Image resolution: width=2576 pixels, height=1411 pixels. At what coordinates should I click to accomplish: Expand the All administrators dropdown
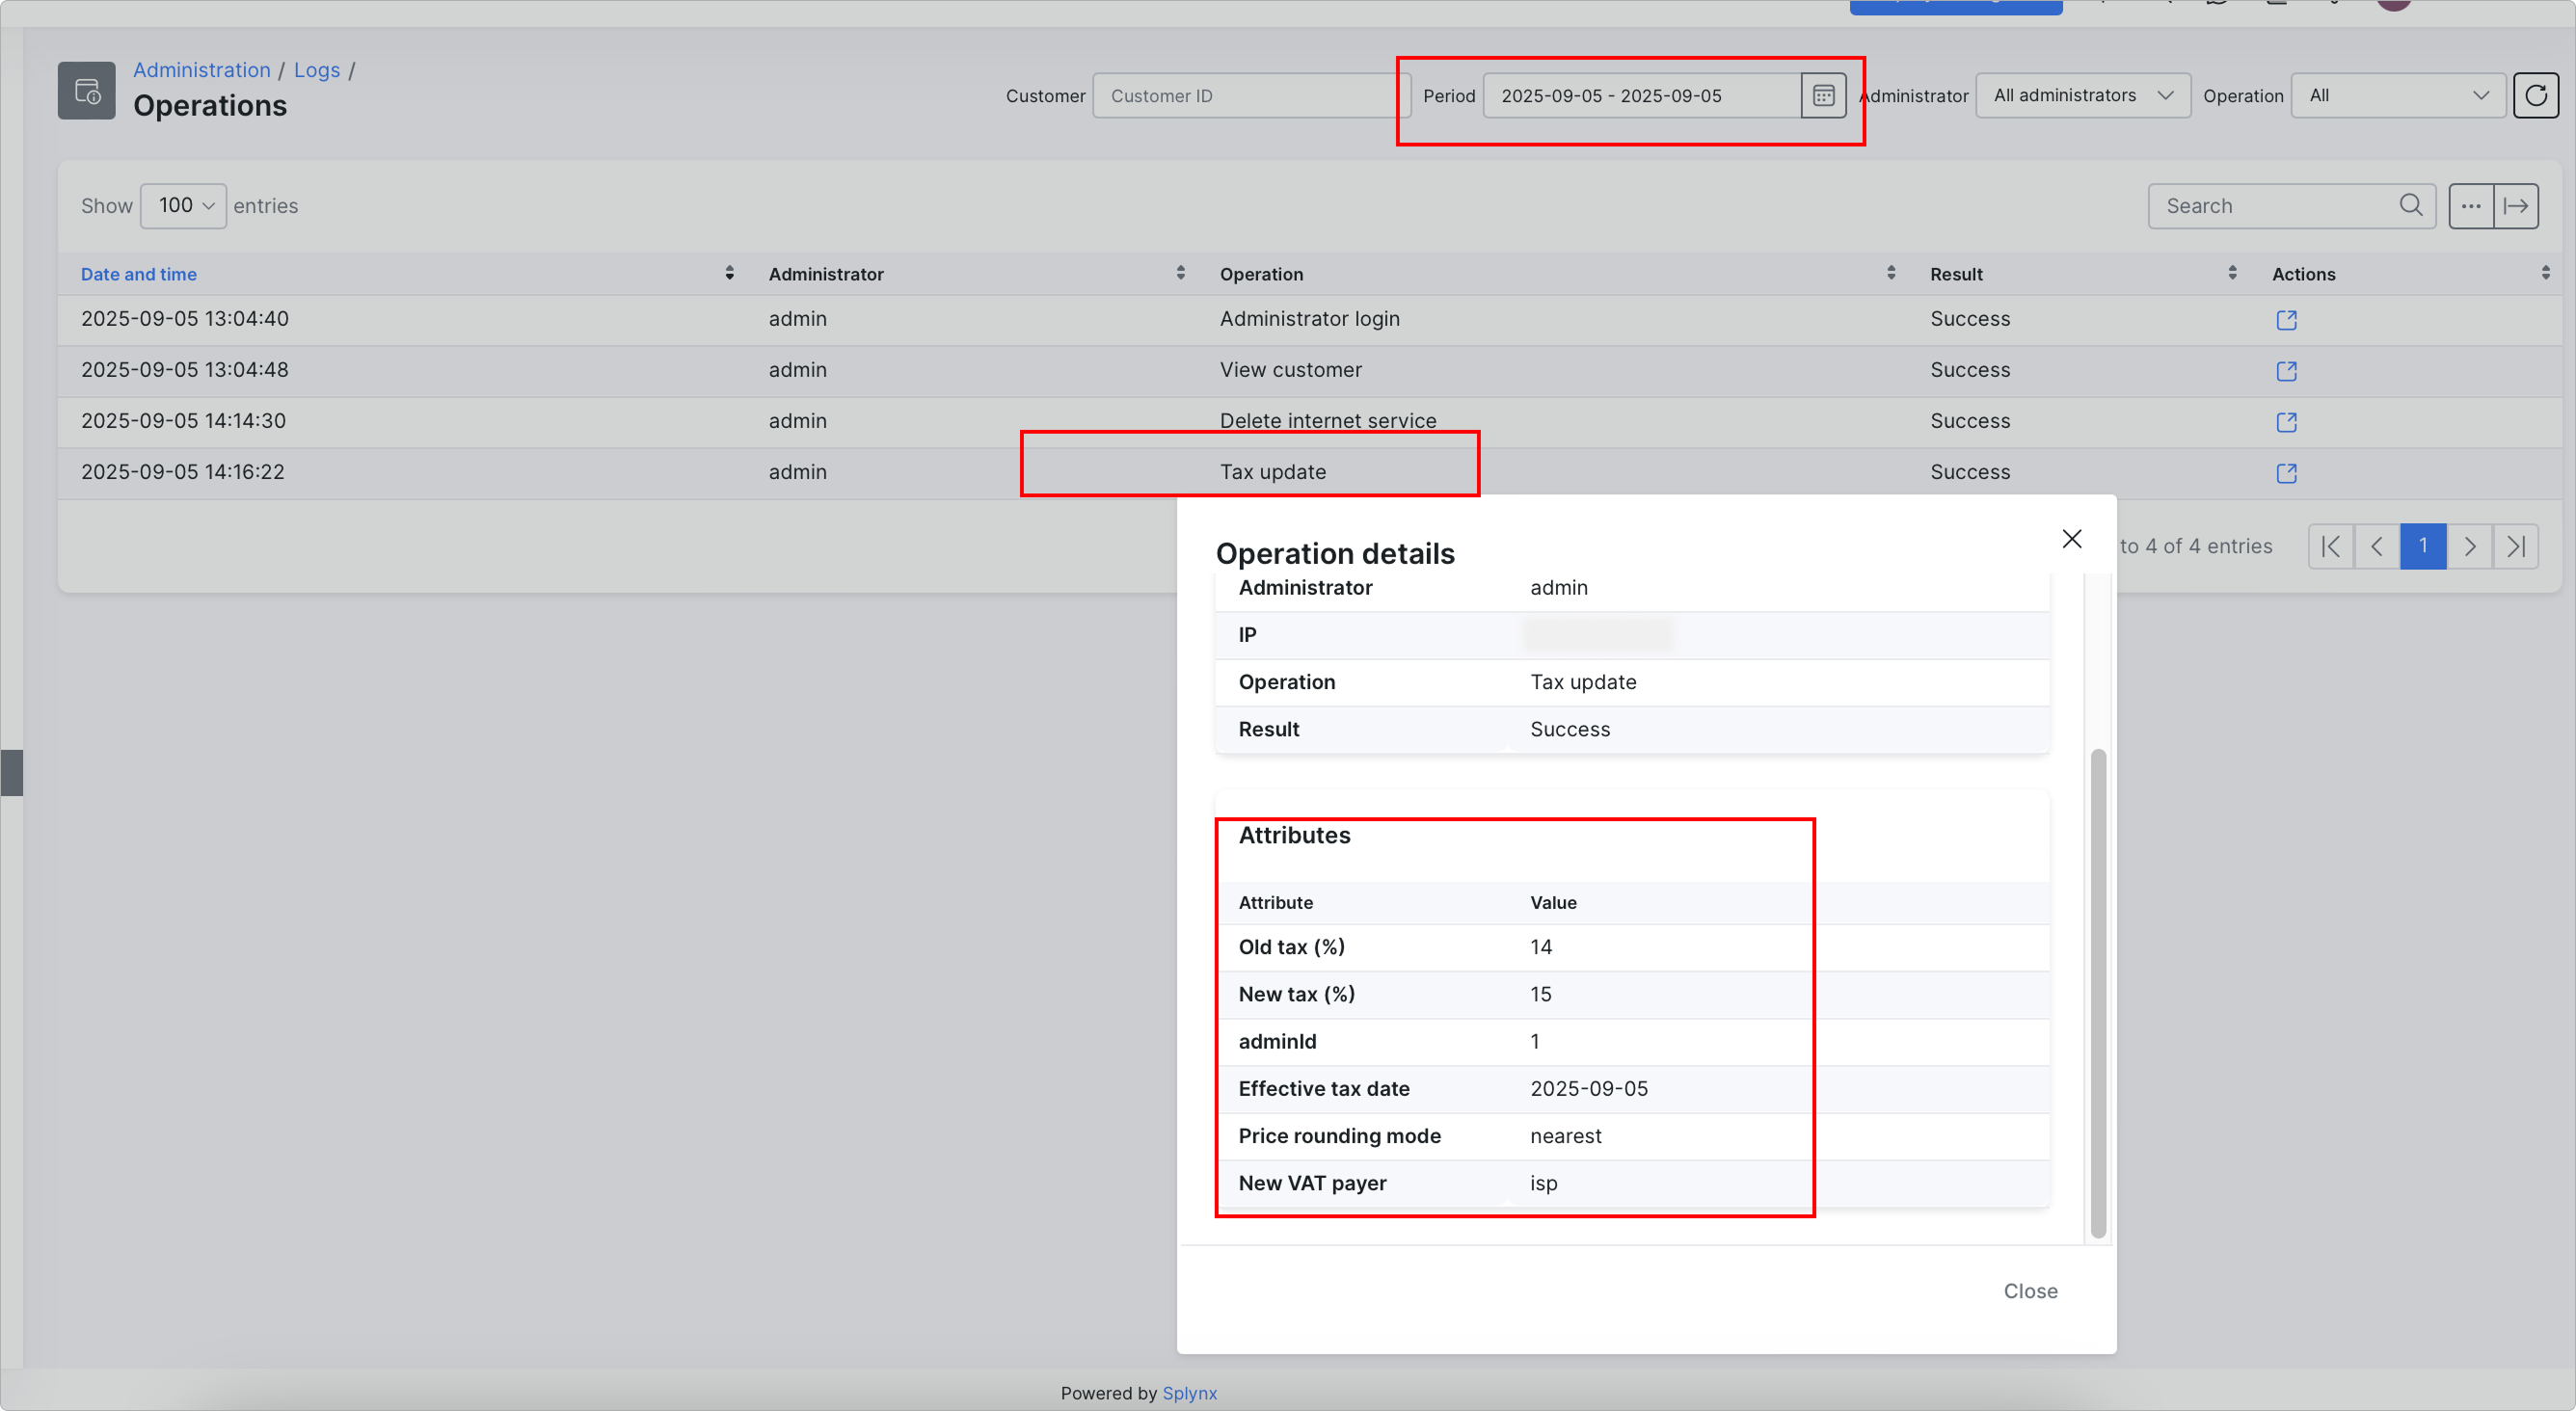click(2082, 96)
